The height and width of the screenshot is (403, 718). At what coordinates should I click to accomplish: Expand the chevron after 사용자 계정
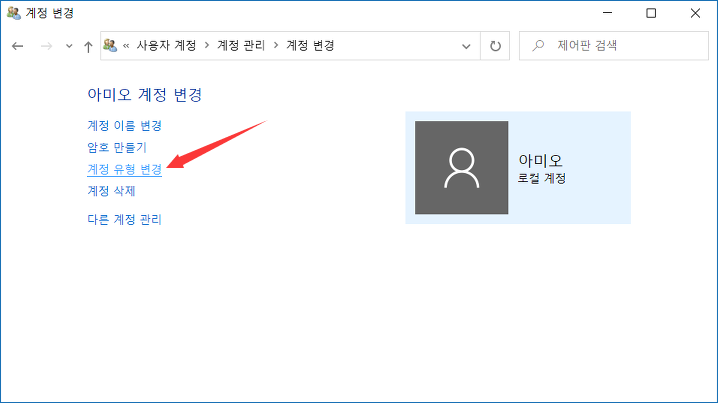tap(206, 46)
